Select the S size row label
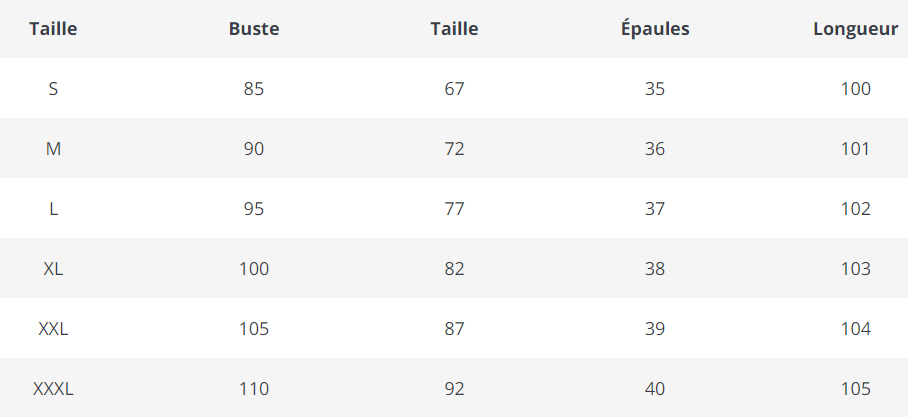 [x=53, y=89]
